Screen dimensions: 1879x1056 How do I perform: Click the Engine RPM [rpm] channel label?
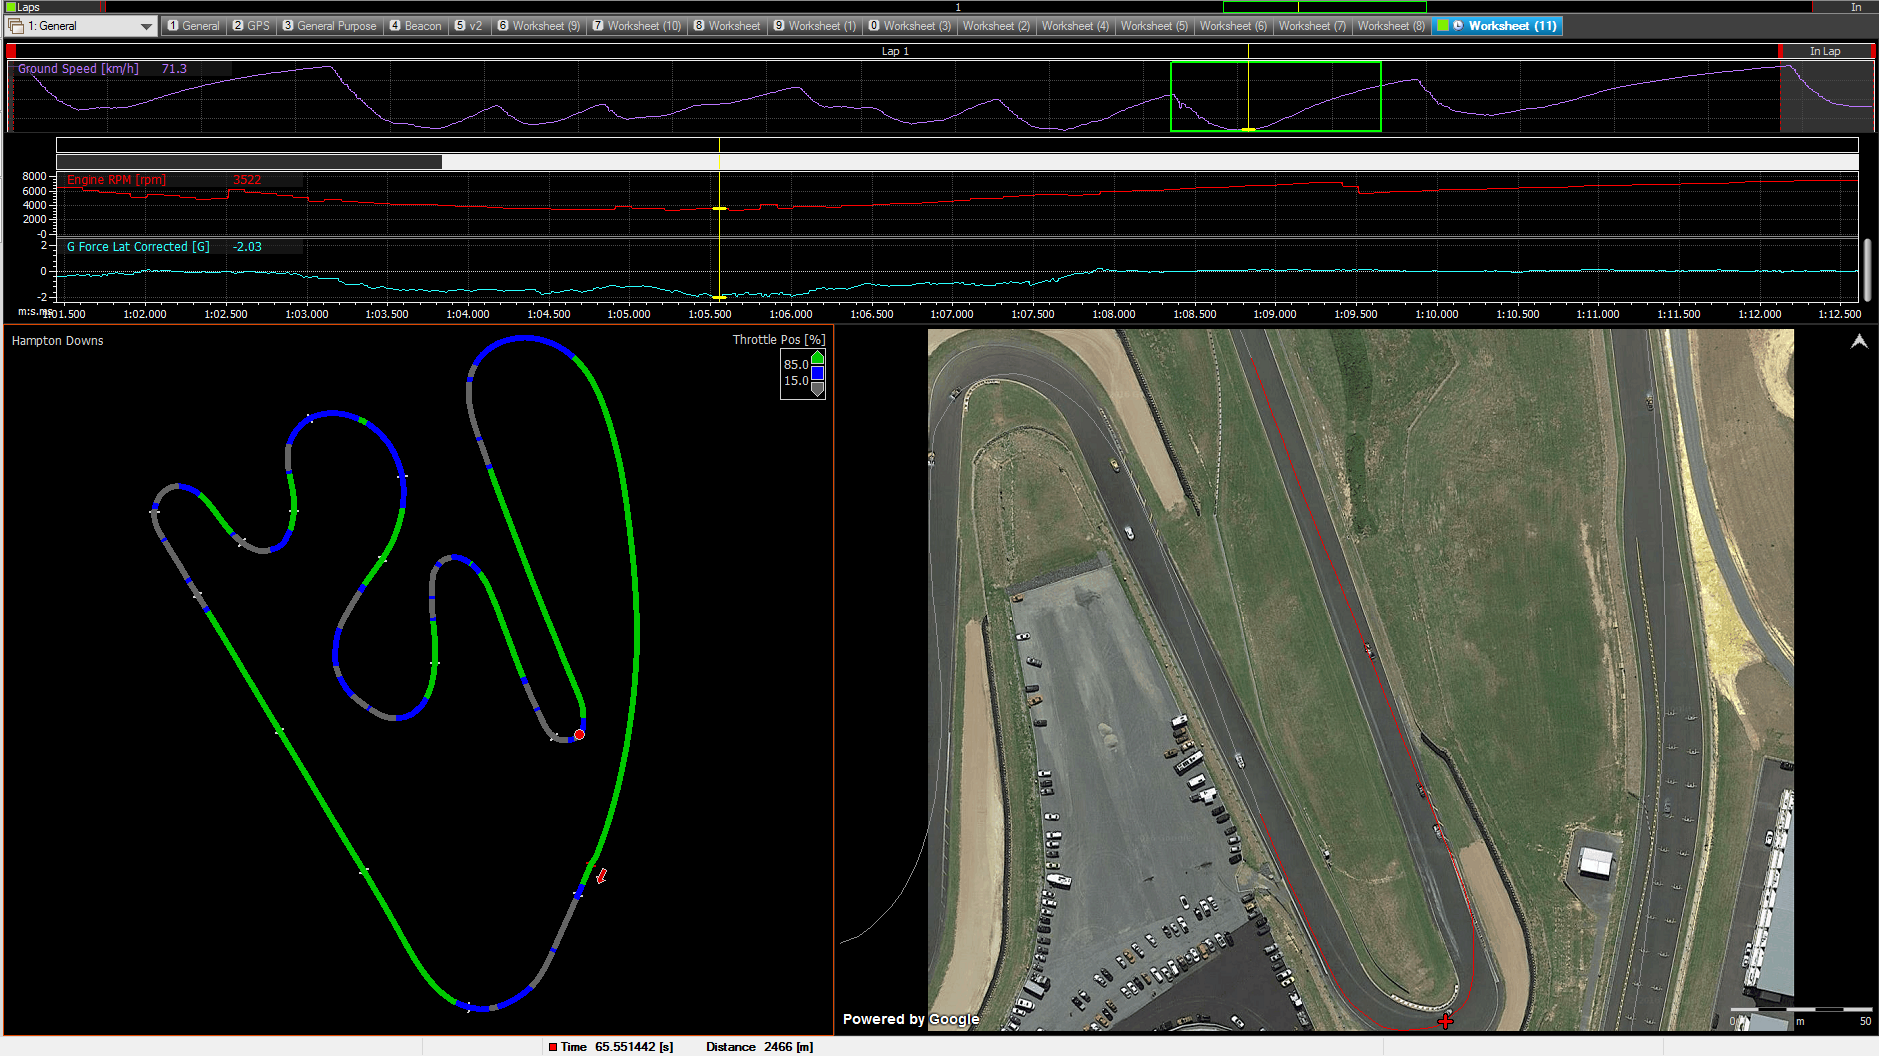(116, 180)
